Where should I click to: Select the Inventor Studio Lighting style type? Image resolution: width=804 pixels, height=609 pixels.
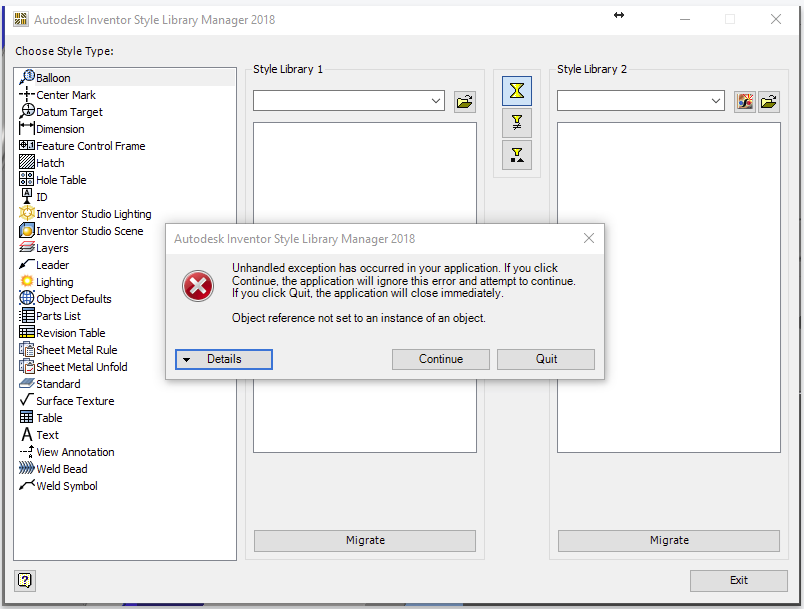(92, 213)
